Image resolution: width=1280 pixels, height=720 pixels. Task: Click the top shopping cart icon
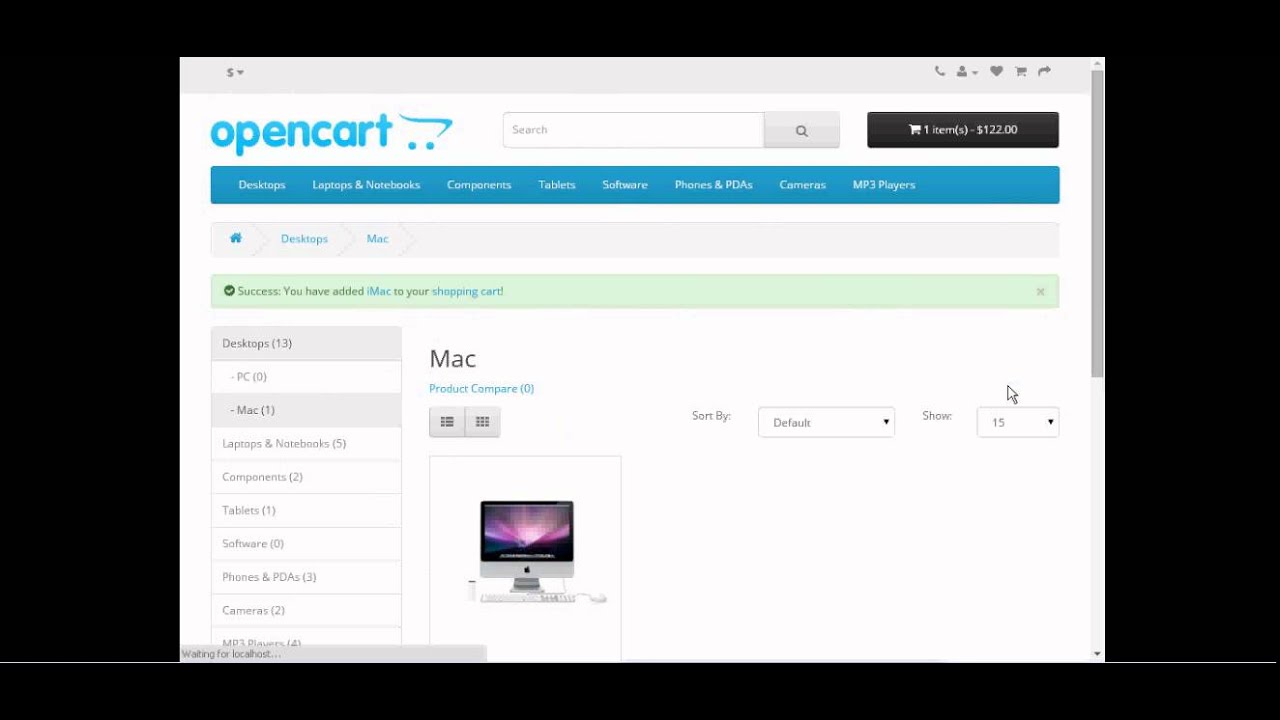pos(1020,71)
